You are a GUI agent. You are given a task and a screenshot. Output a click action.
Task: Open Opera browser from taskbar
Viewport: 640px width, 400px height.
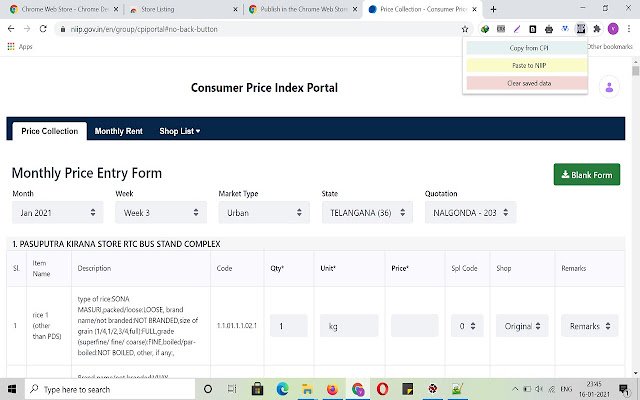(x=382, y=389)
